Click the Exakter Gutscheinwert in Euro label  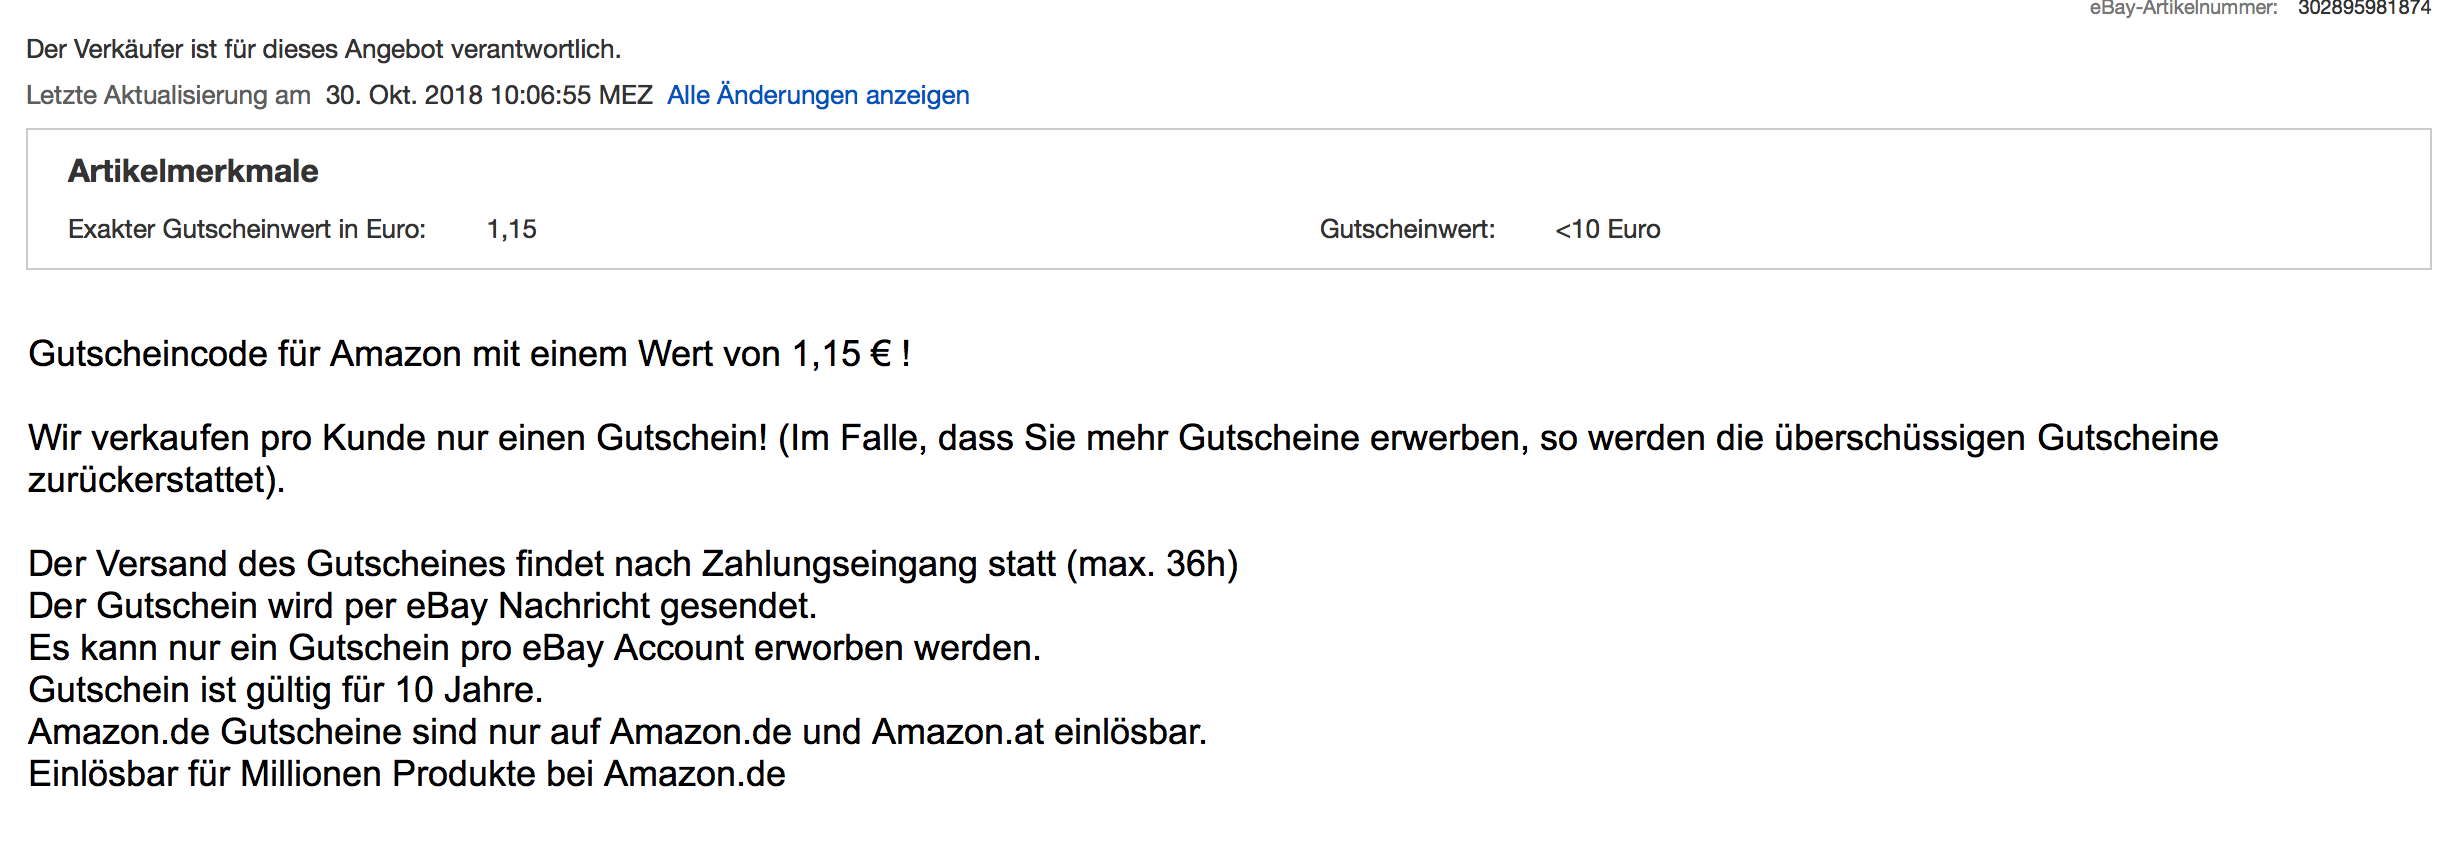point(247,229)
